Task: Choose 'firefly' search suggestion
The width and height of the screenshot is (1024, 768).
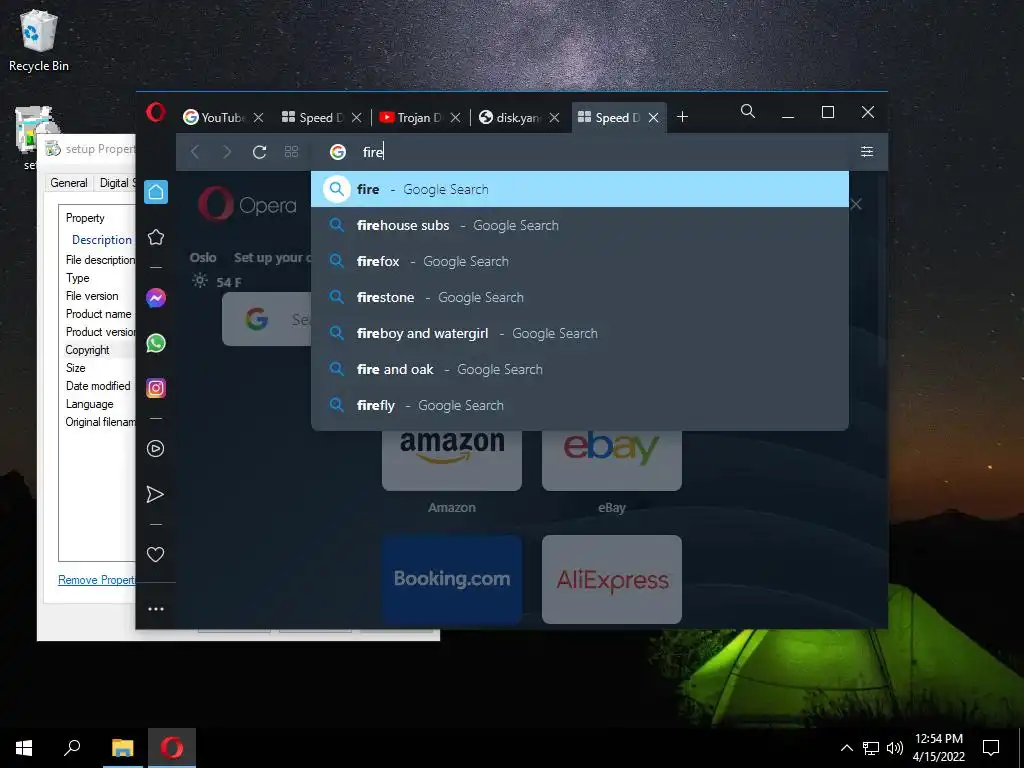Action: pyautogui.click(x=580, y=405)
